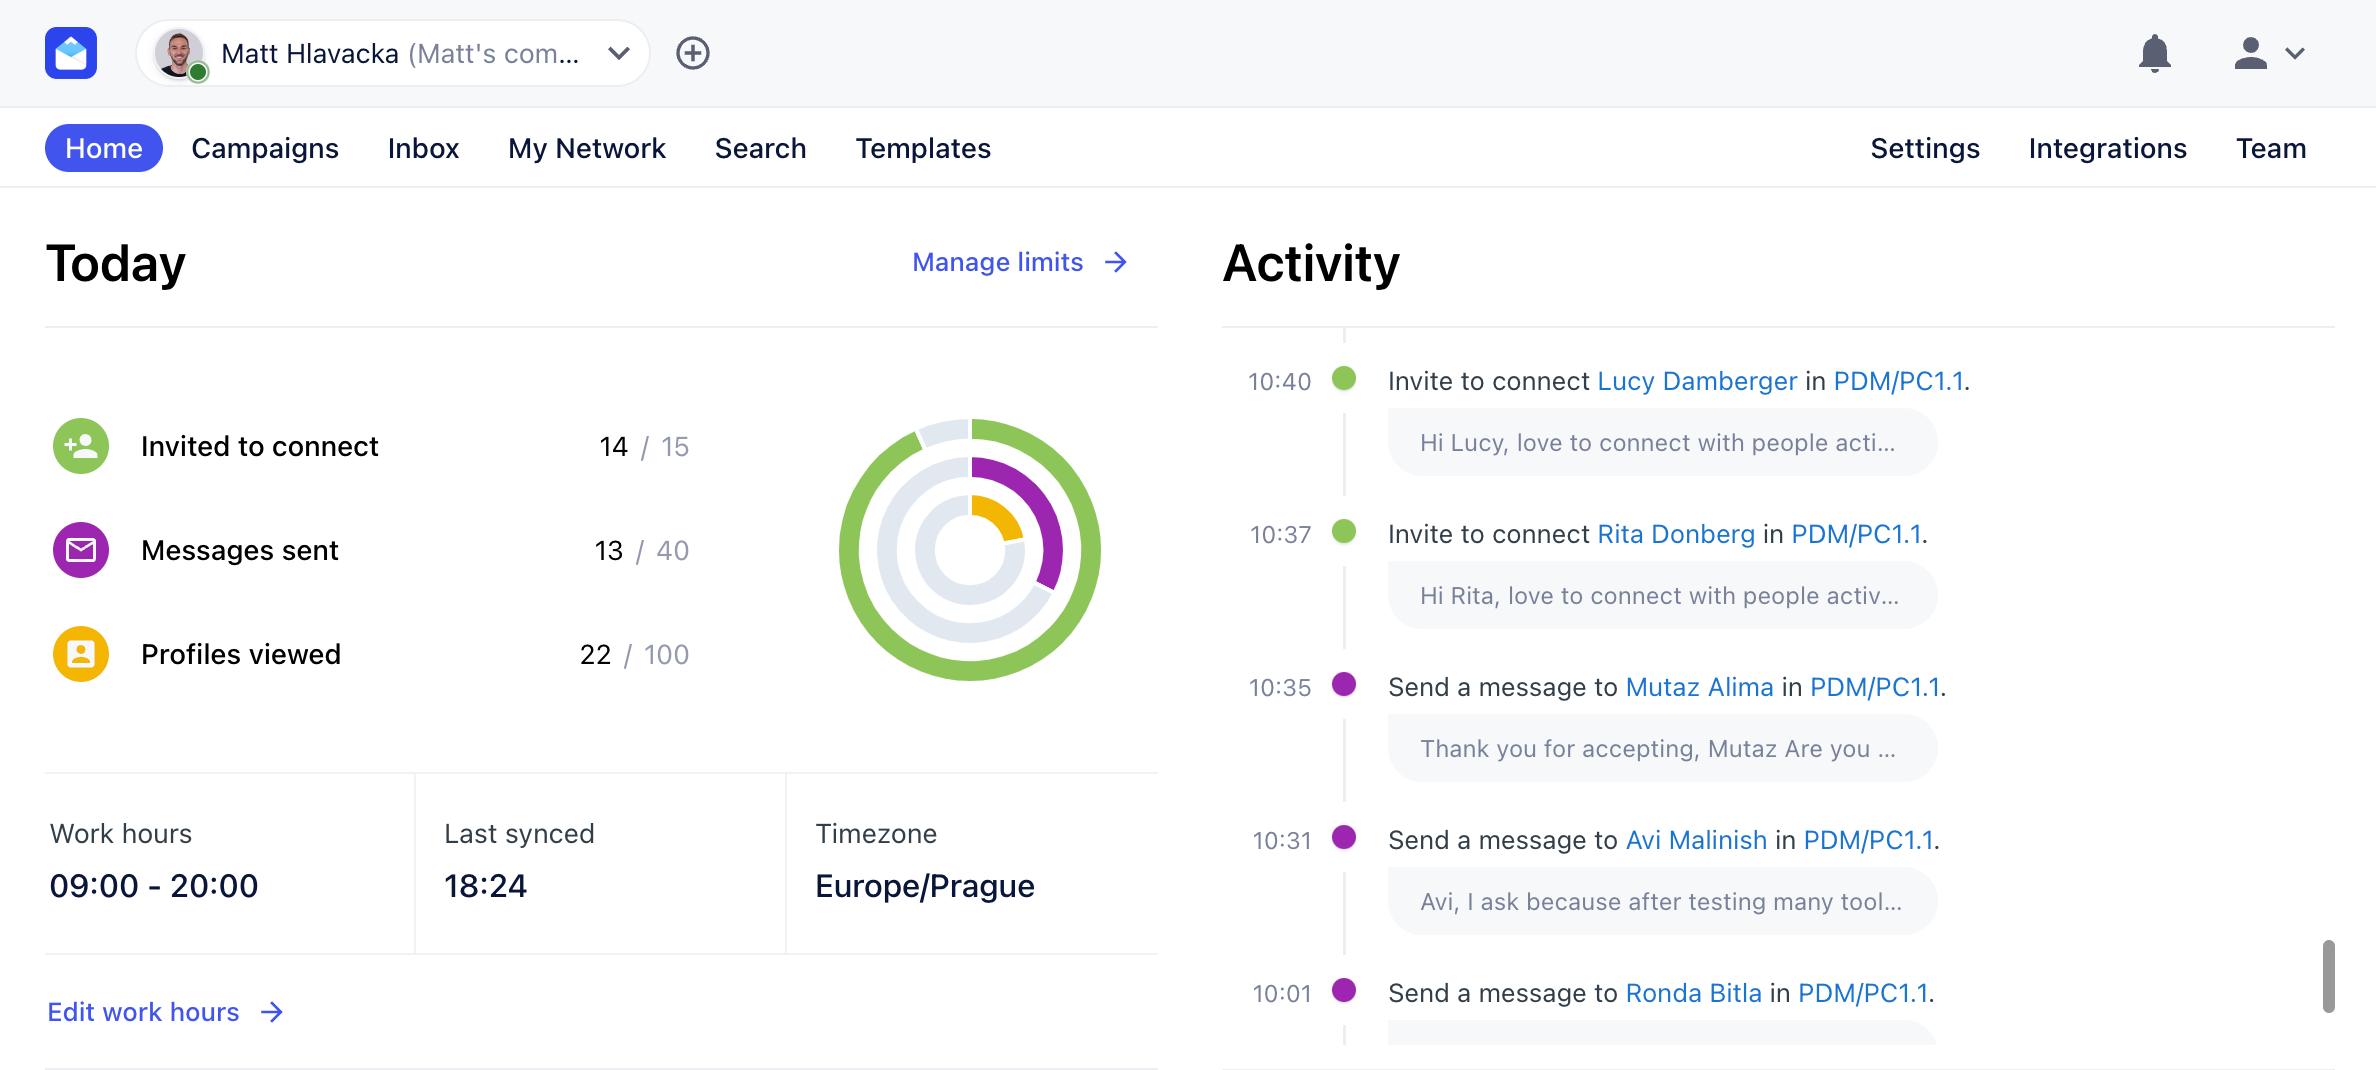The height and width of the screenshot is (1070, 2376).
Task: Open My Network tab
Action: pyautogui.click(x=587, y=148)
